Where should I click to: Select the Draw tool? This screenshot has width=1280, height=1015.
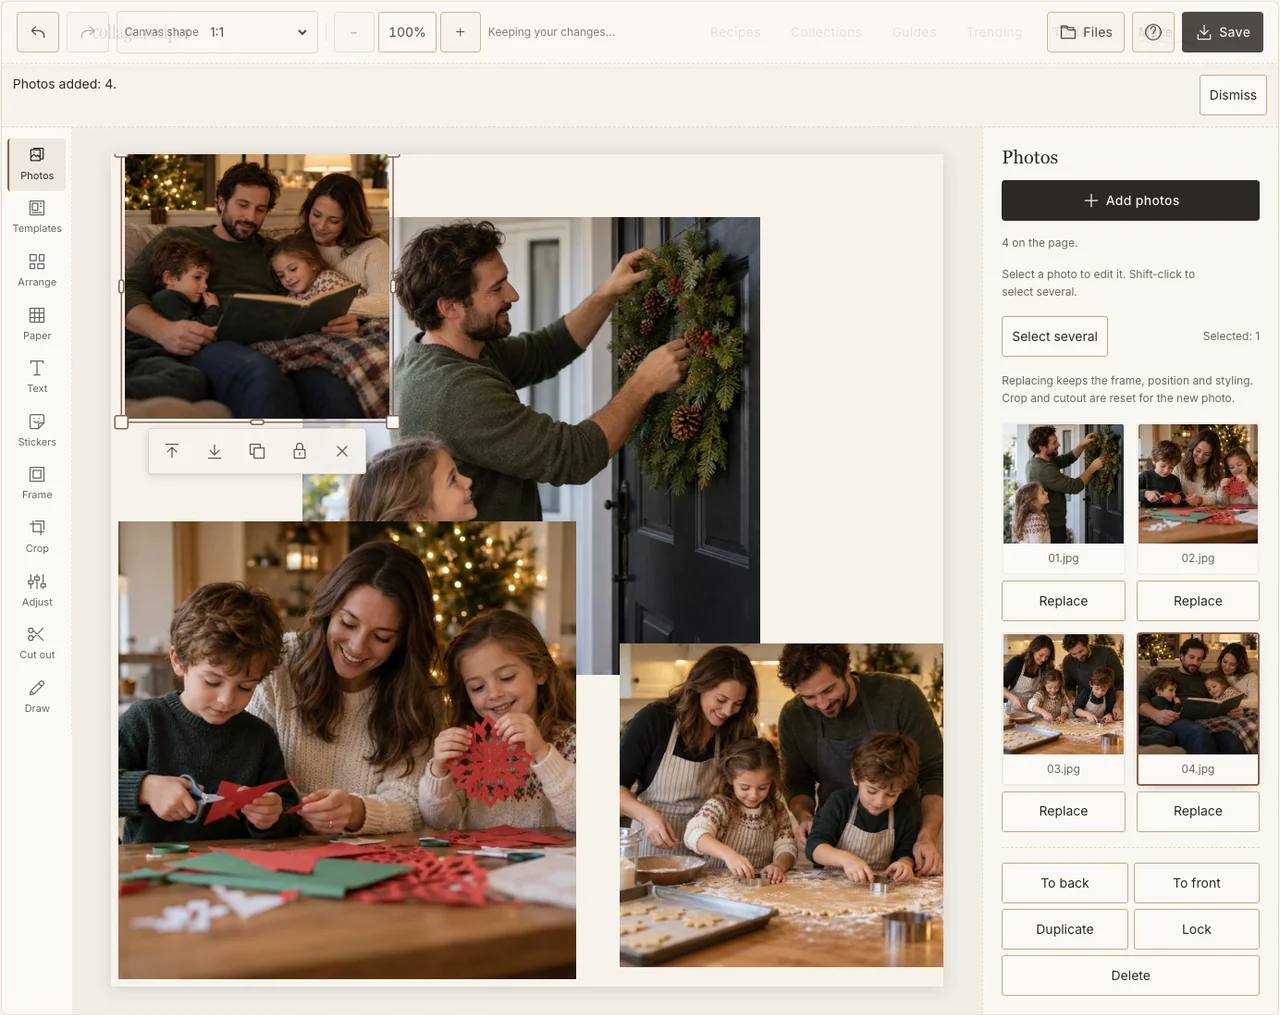pos(37,697)
